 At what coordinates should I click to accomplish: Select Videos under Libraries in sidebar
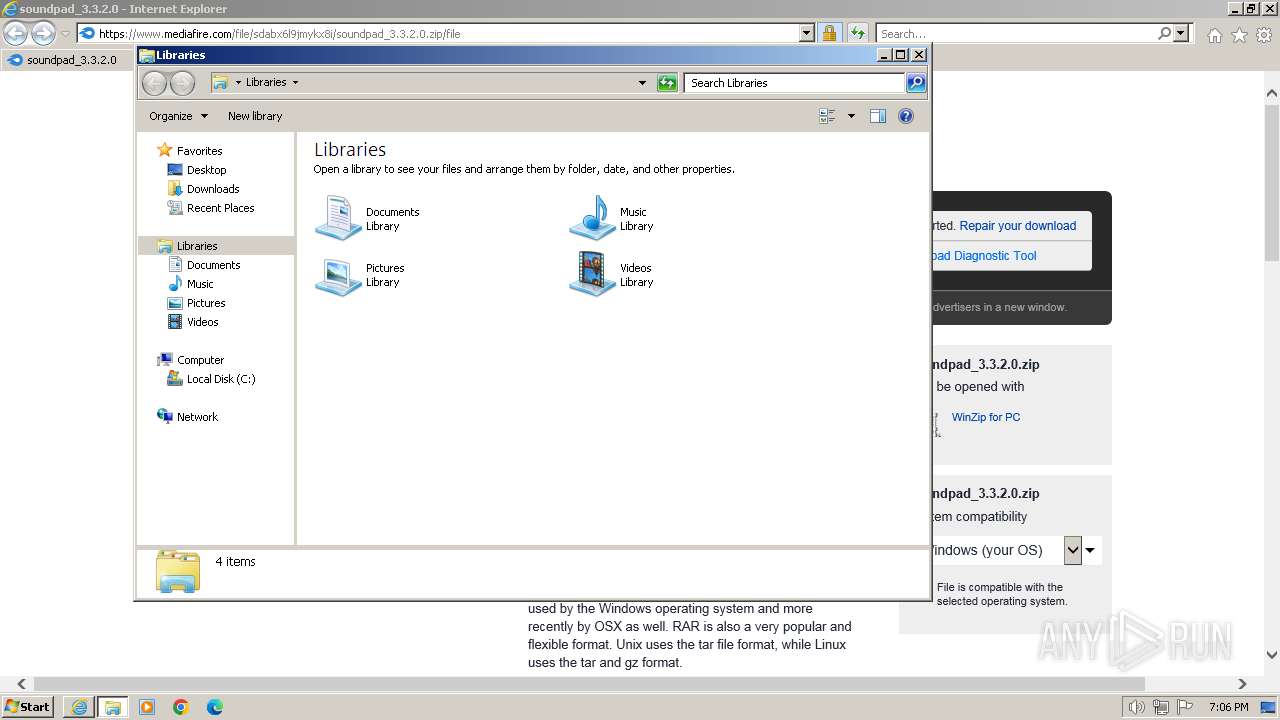(202, 322)
